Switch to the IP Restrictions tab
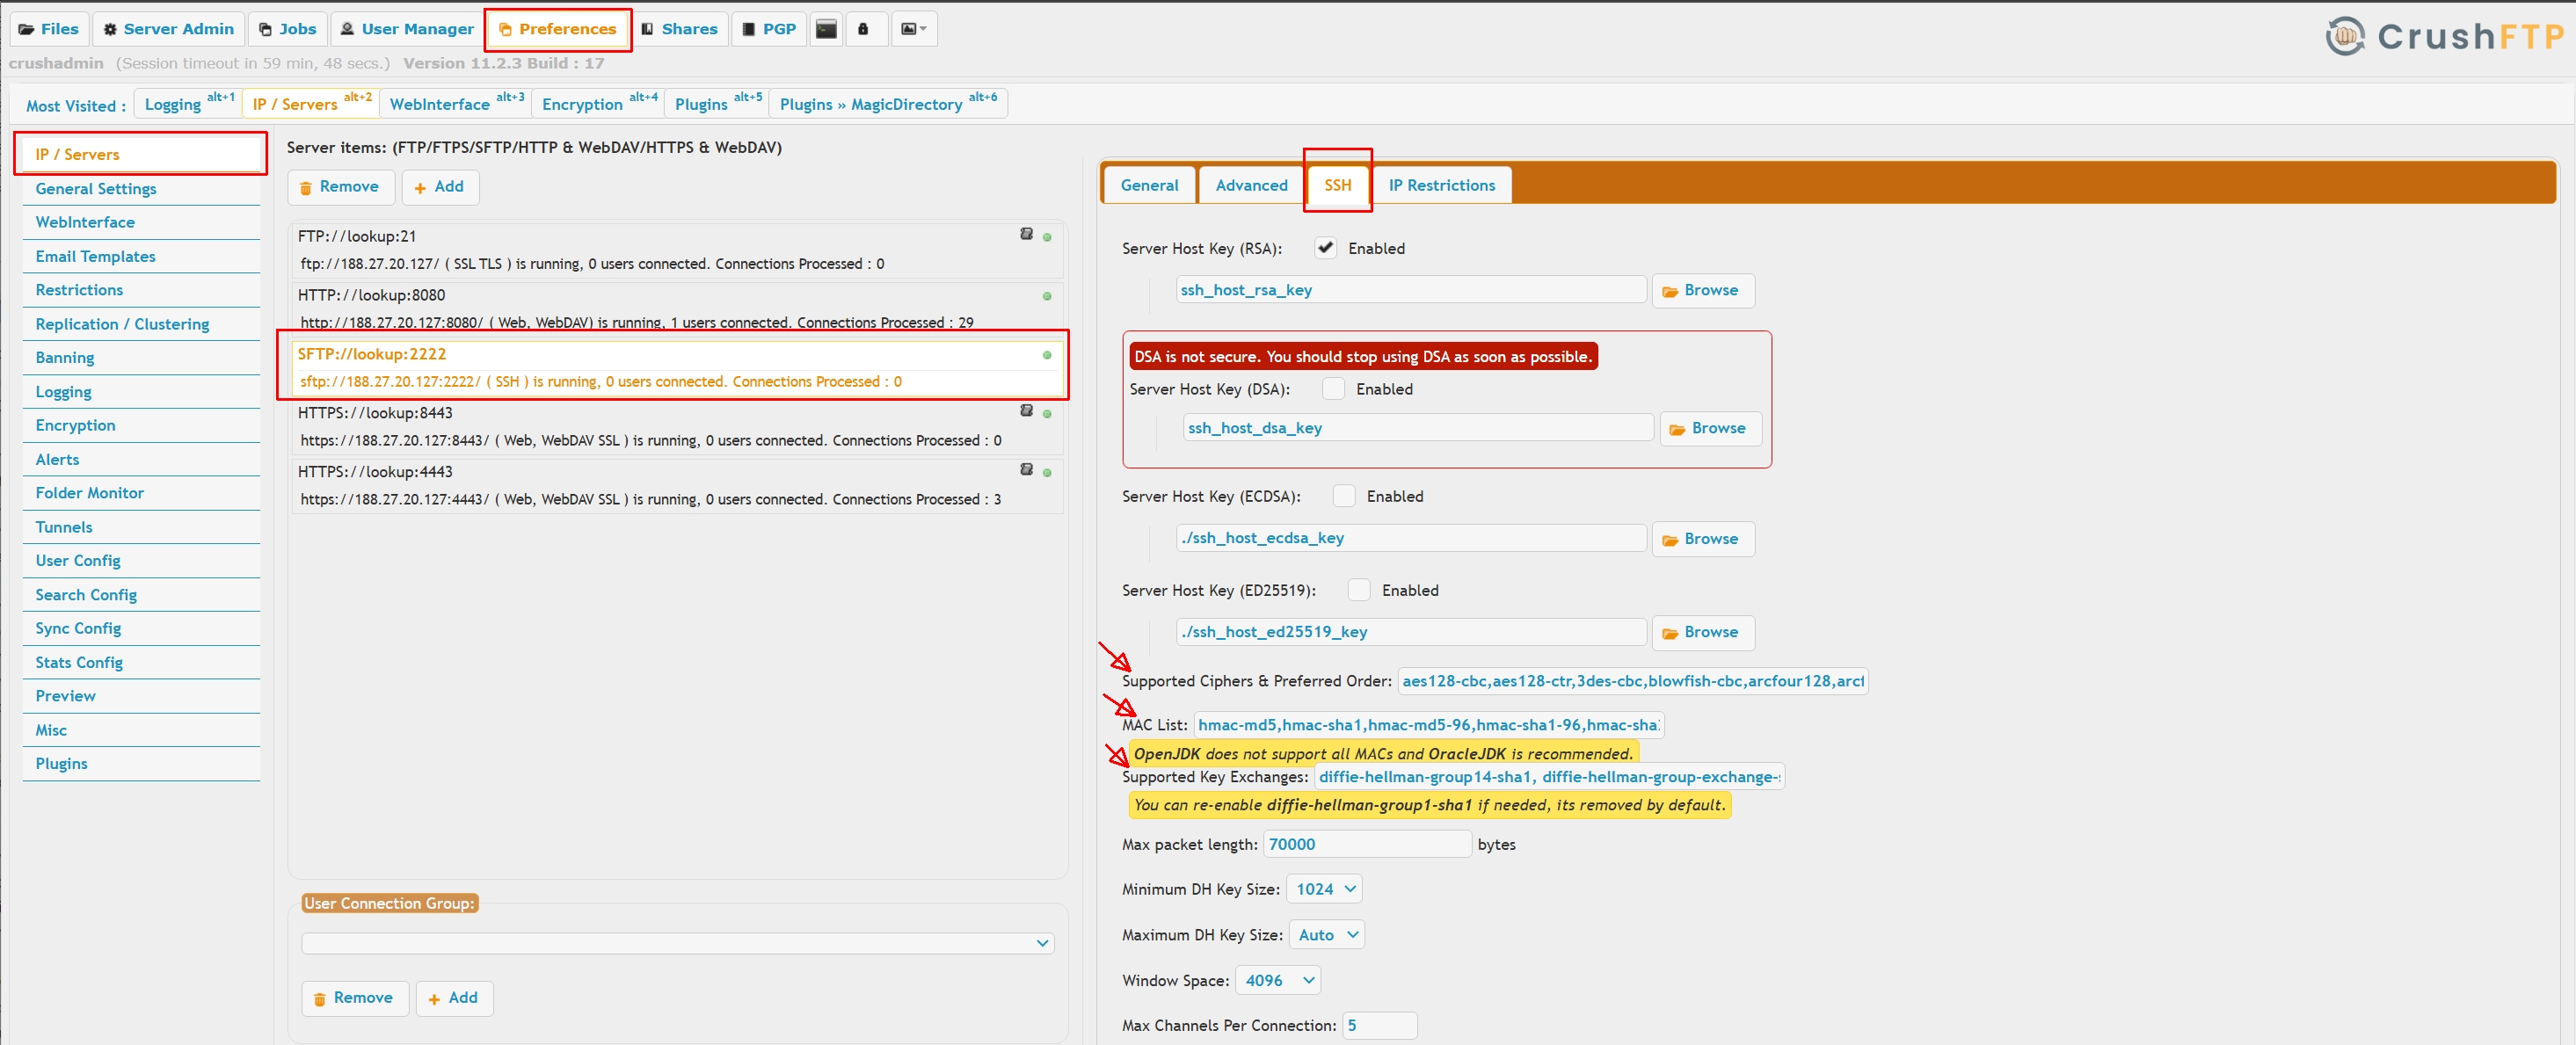 (x=1441, y=185)
